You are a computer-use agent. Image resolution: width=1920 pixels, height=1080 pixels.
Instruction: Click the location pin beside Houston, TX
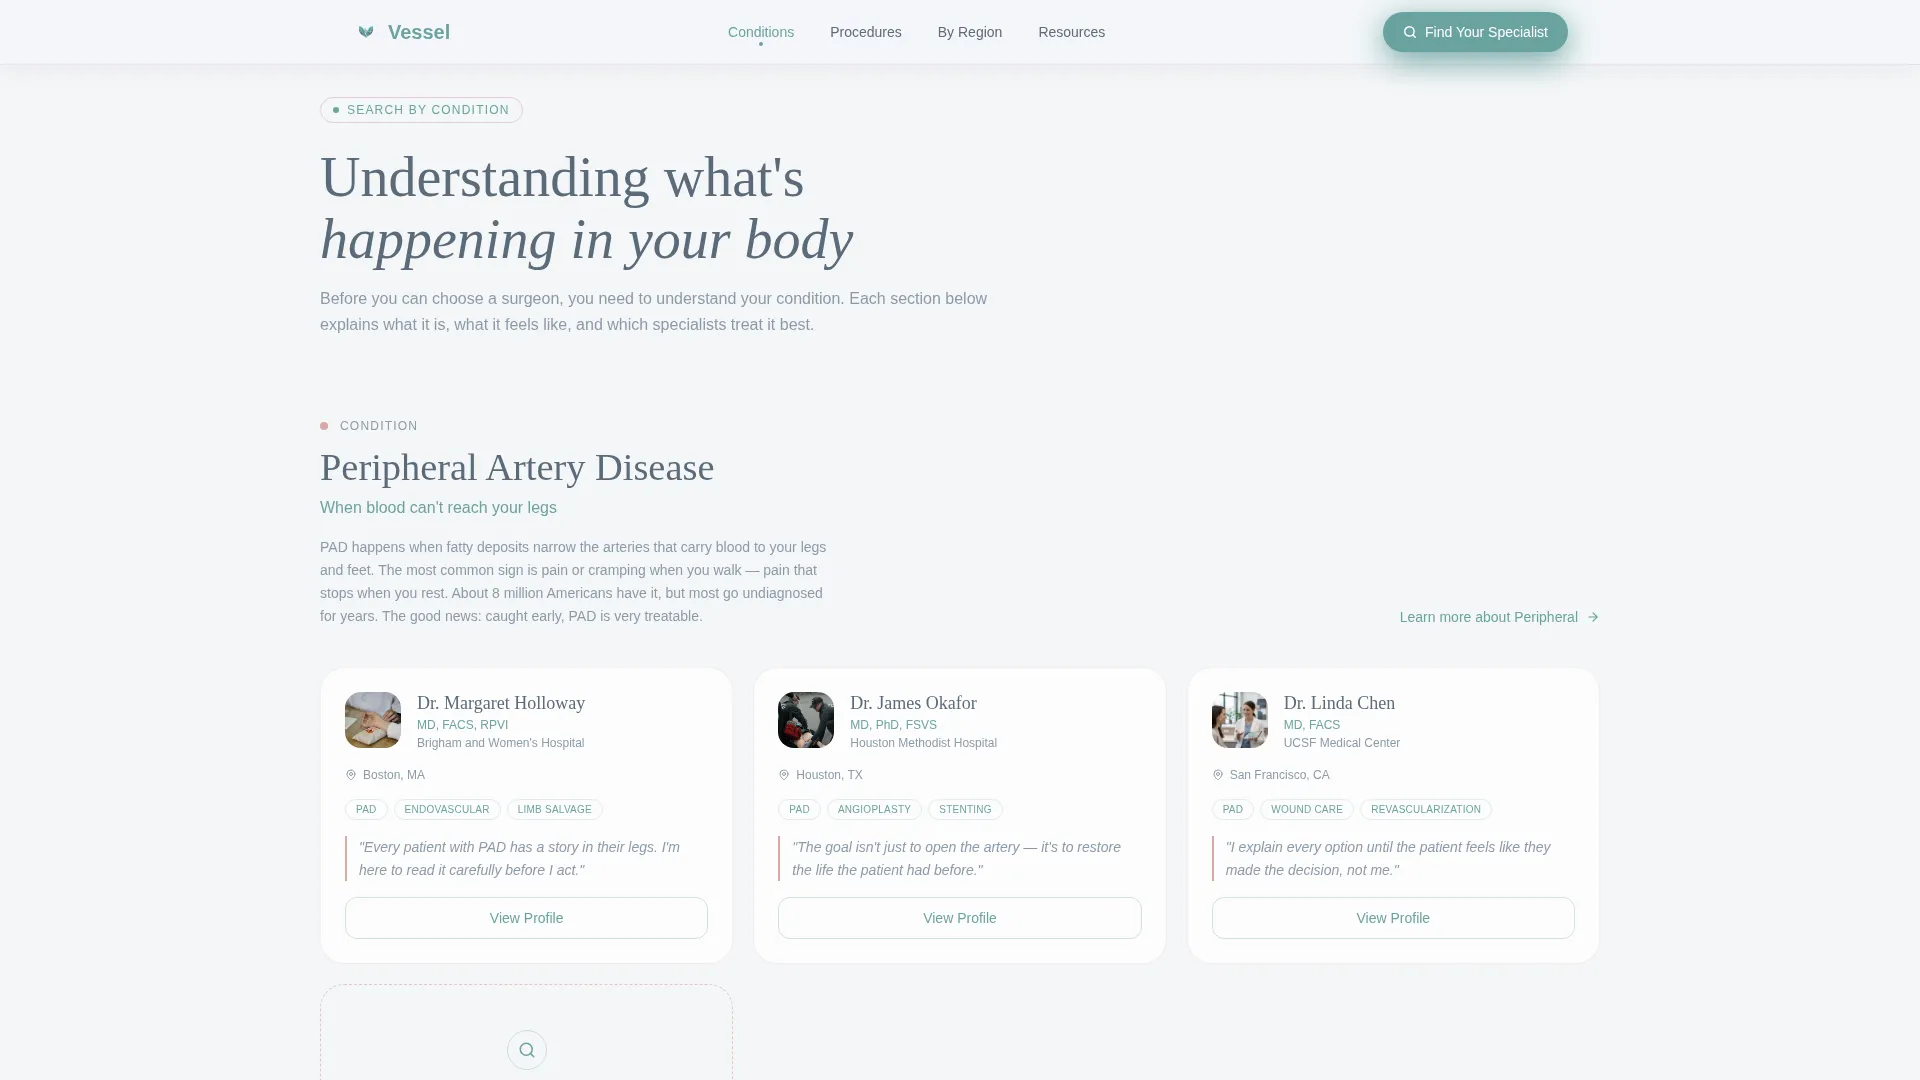(x=784, y=775)
